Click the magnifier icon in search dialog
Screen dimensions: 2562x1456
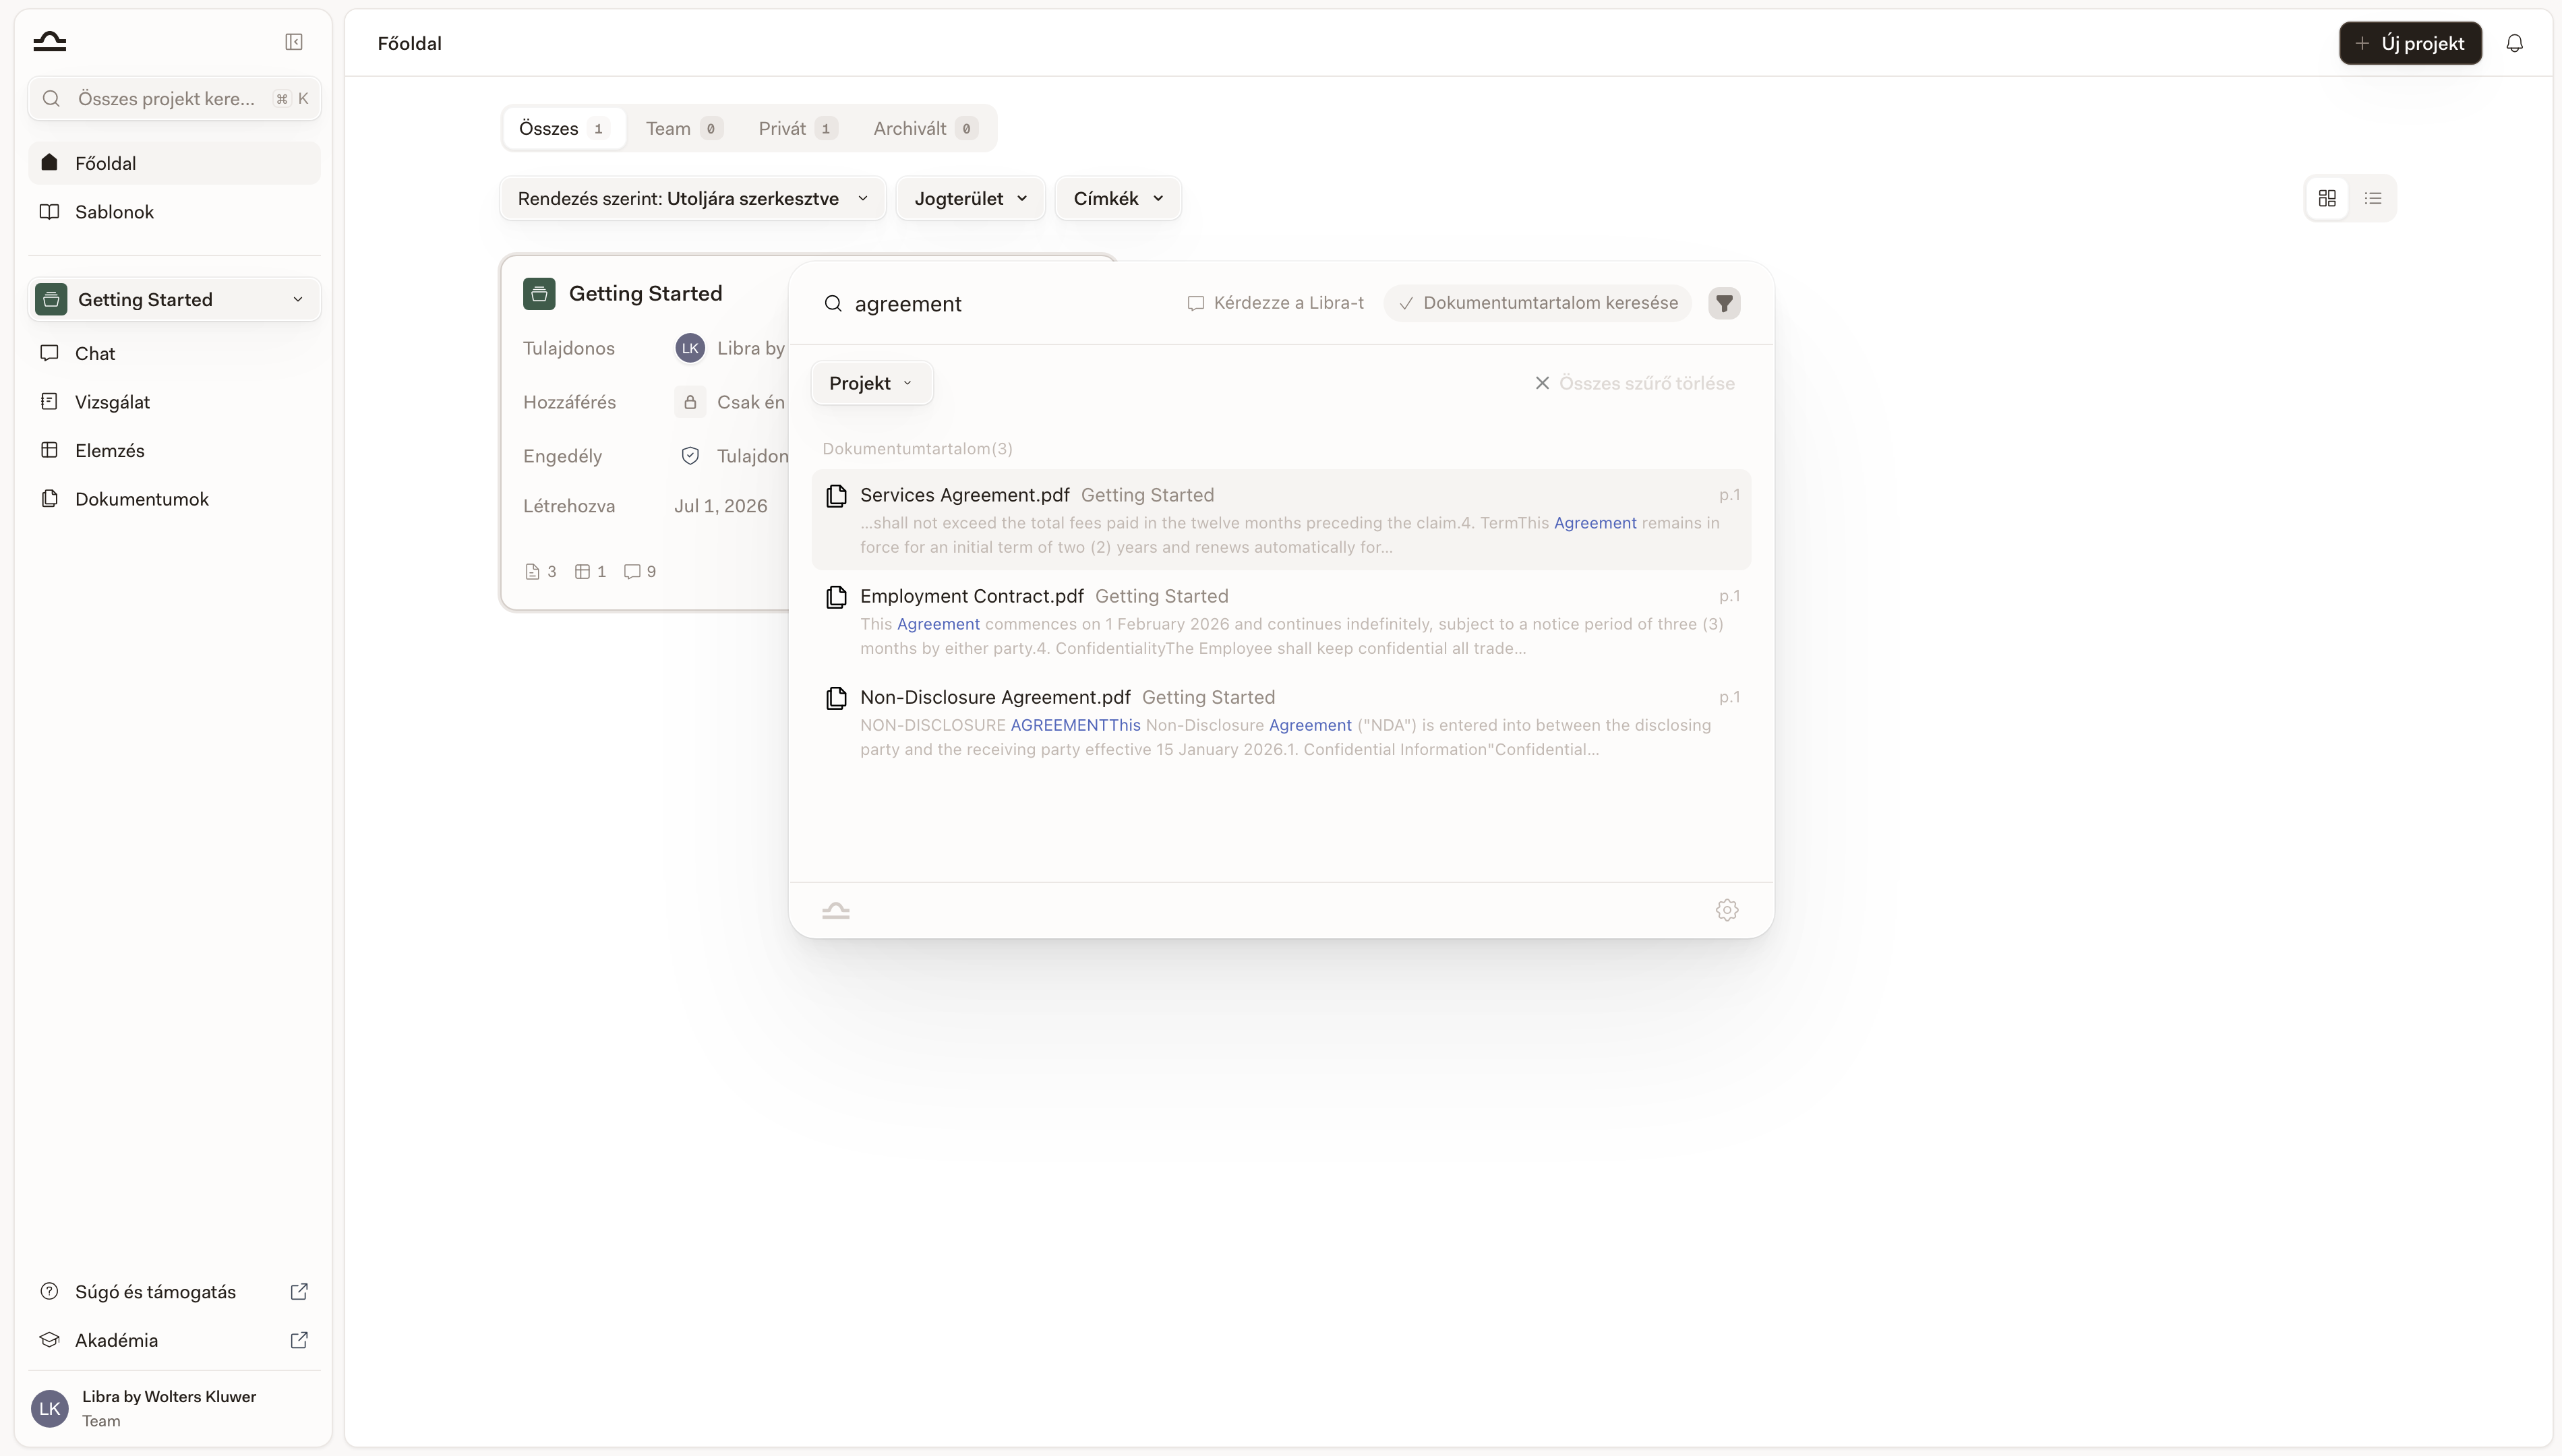point(833,303)
